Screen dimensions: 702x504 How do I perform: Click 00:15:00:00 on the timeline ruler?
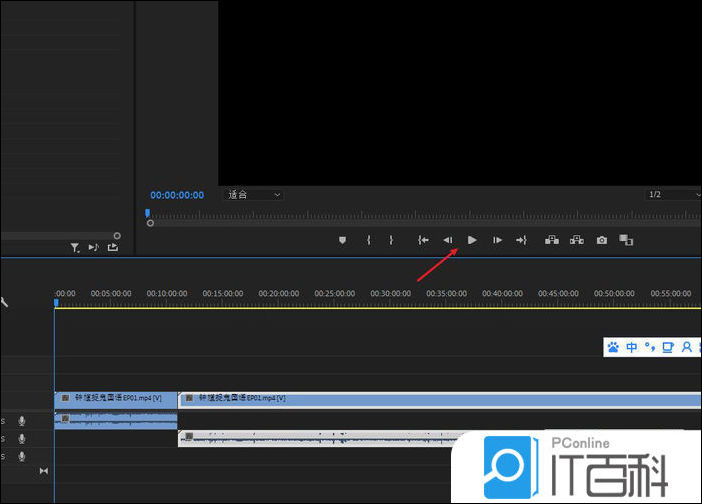(x=223, y=294)
